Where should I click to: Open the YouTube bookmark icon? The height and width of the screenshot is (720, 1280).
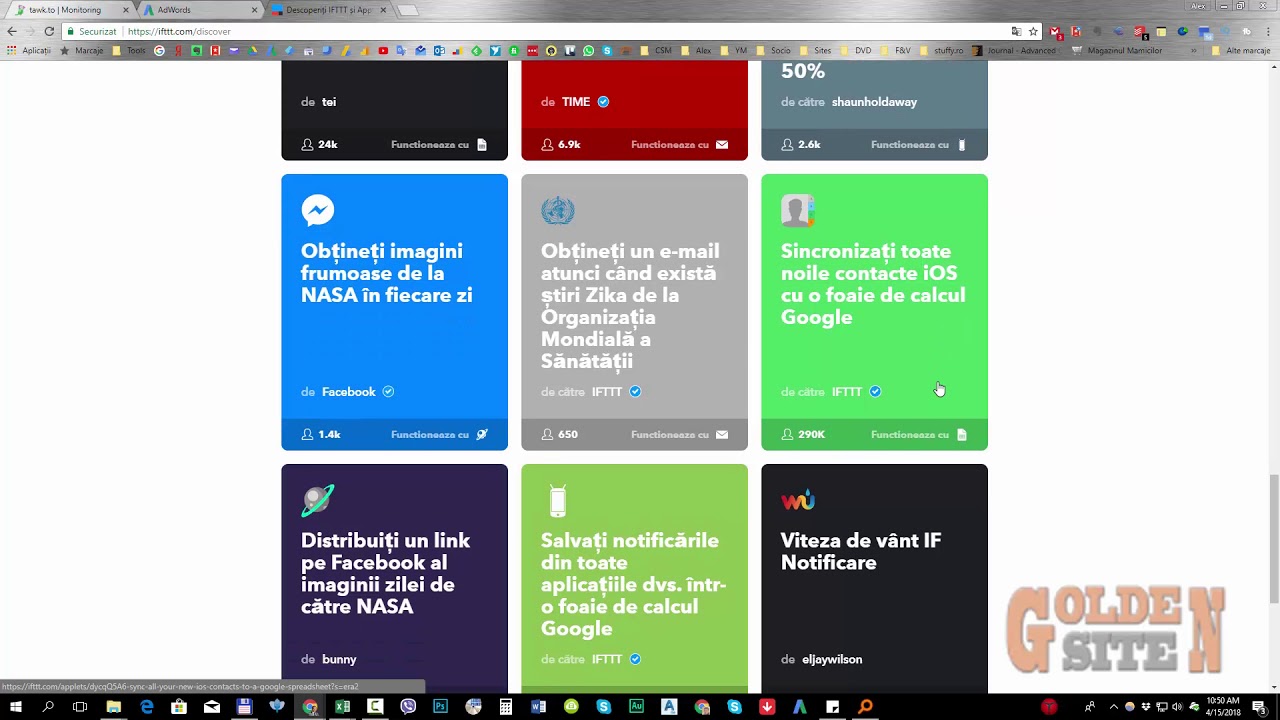click(383, 50)
